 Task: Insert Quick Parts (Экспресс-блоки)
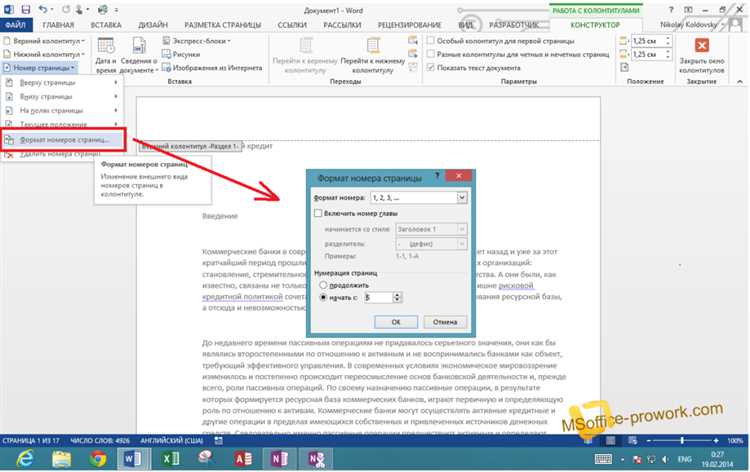pos(196,41)
